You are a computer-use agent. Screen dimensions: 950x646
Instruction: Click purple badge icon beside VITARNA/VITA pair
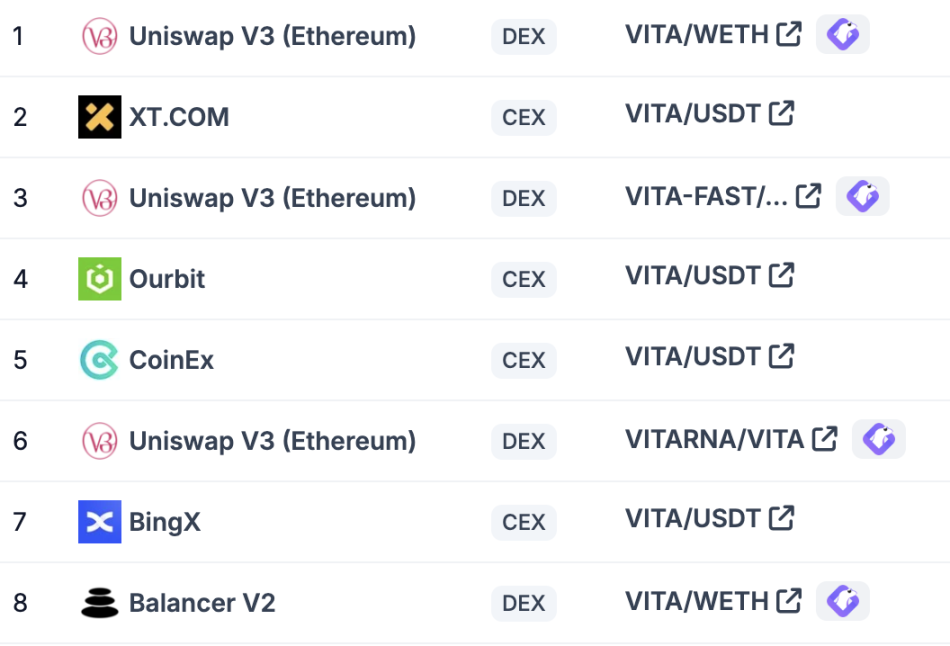[878, 438]
